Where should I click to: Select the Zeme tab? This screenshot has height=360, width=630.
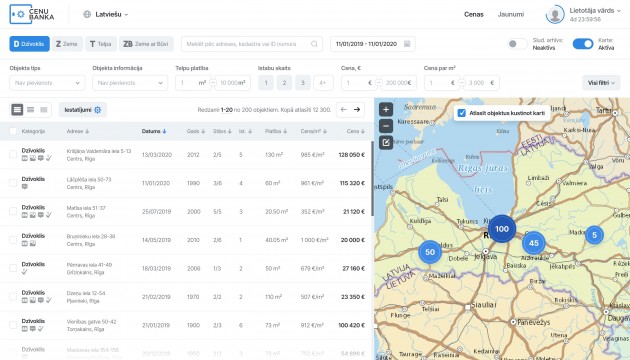[67, 44]
